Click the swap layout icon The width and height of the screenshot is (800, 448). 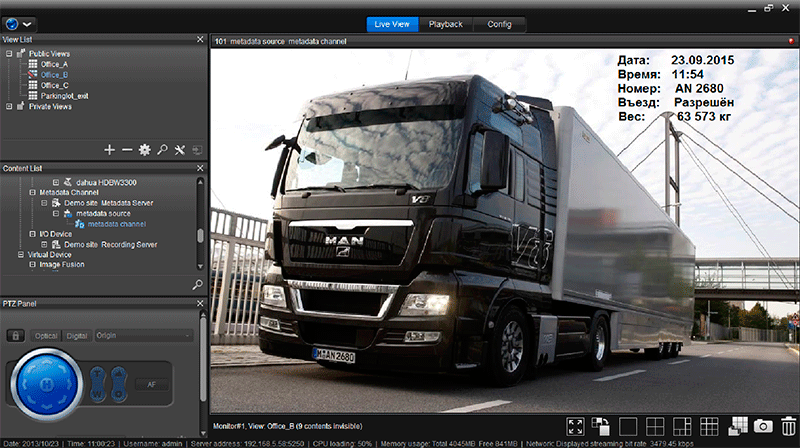601,426
